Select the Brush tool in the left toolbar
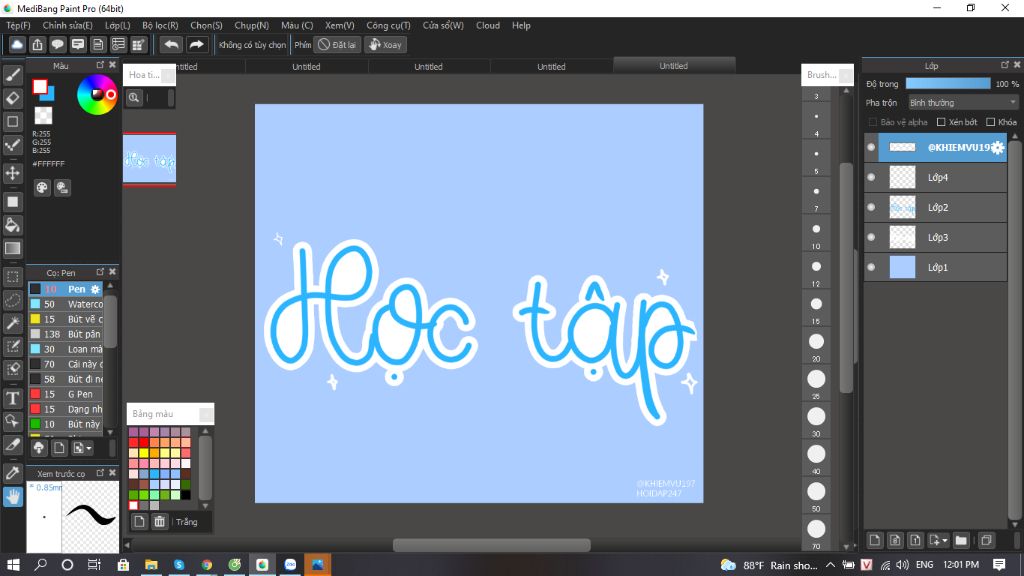The image size is (1024, 576). (x=12, y=74)
